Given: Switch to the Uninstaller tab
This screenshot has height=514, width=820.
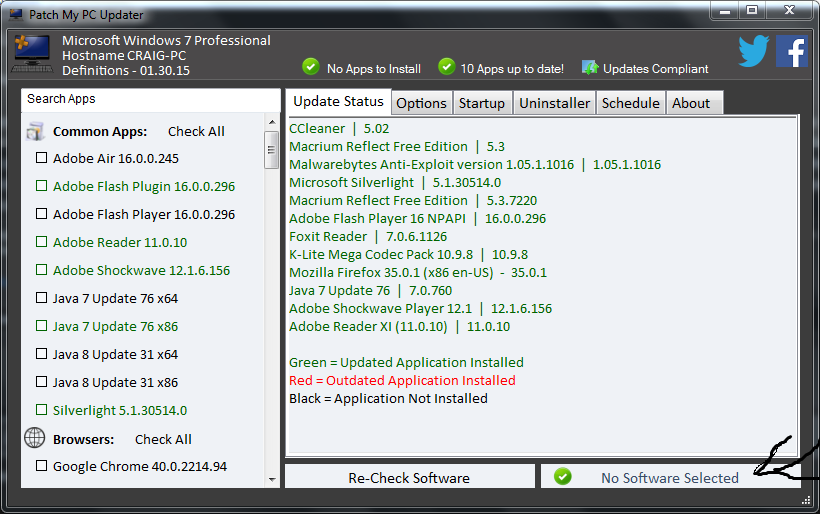Looking at the screenshot, I should pyautogui.click(x=554, y=103).
